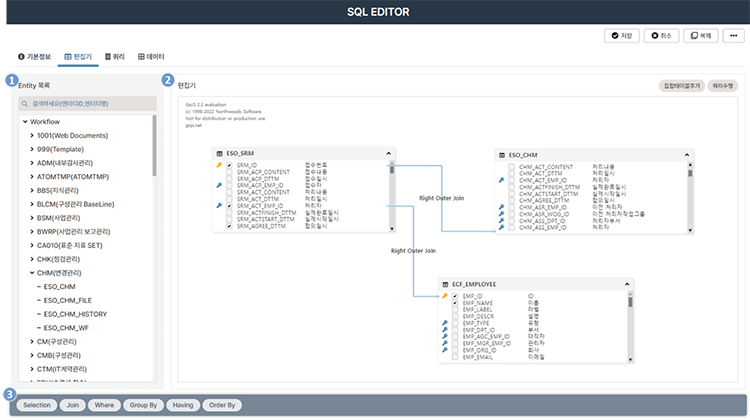Switch to the 기본정보 tab
This screenshot has height=420, width=750.
[36, 57]
